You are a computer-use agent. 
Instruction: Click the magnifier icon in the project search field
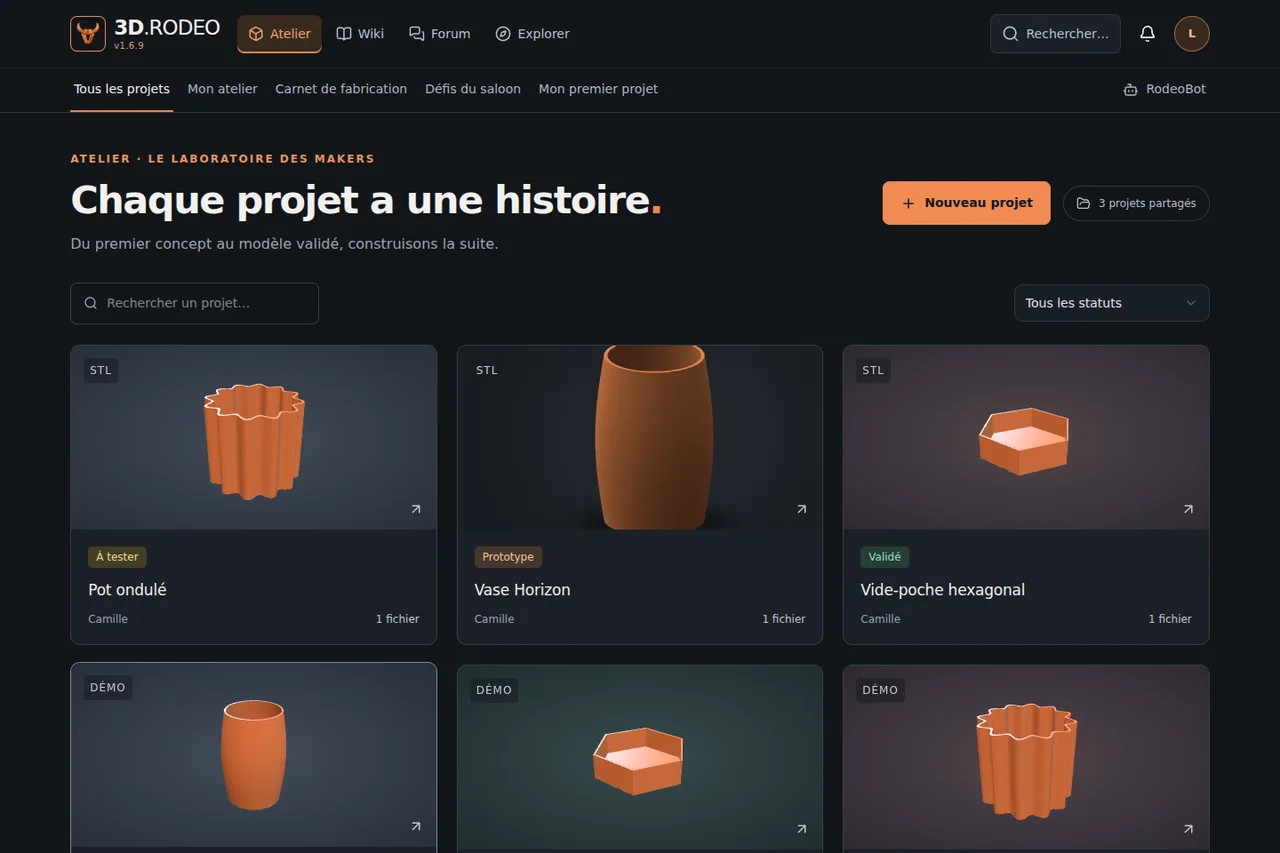point(91,303)
